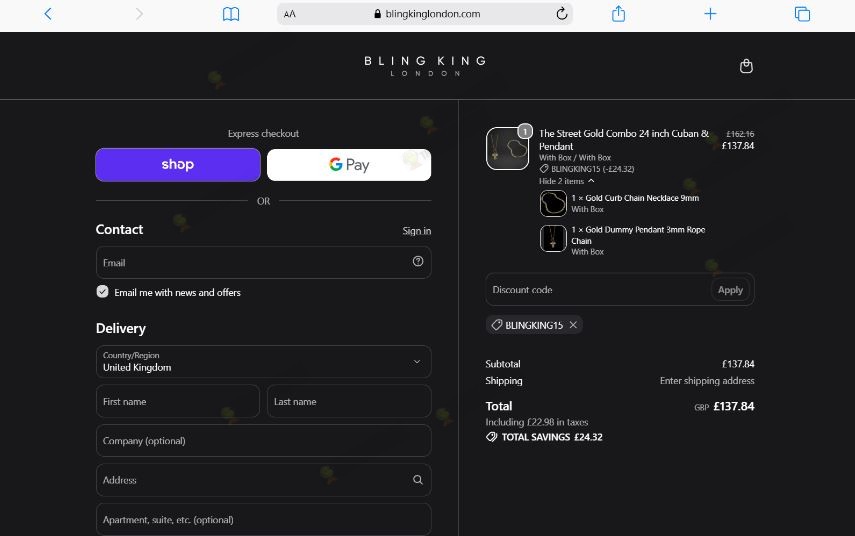The width and height of the screenshot is (855, 536).
Task: Click the Total Savings tag icon
Action: (x=491, y=437)
